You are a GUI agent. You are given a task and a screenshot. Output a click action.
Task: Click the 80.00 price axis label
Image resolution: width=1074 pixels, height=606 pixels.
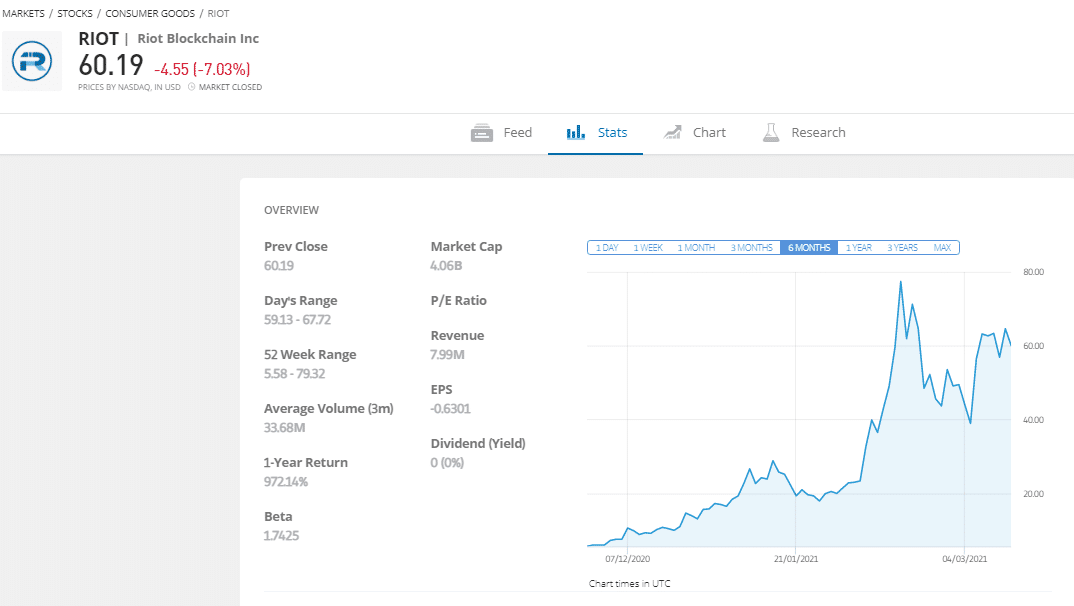point(1034,272)
